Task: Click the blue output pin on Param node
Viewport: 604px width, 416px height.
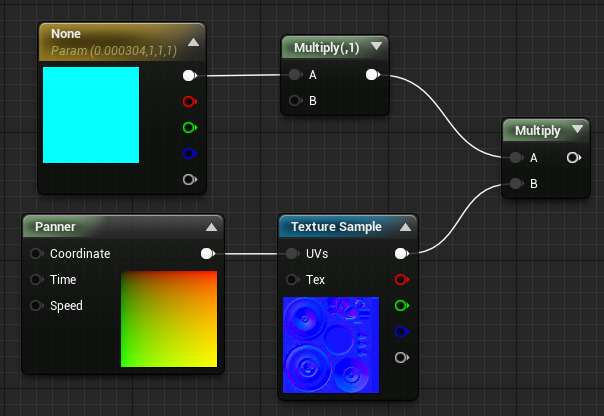Action: click(x=188, y=153)
